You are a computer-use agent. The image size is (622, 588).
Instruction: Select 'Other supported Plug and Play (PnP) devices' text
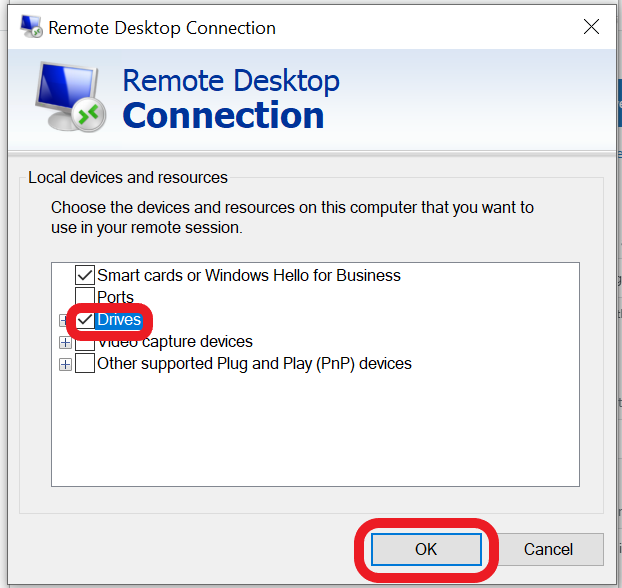pos(254,364)
